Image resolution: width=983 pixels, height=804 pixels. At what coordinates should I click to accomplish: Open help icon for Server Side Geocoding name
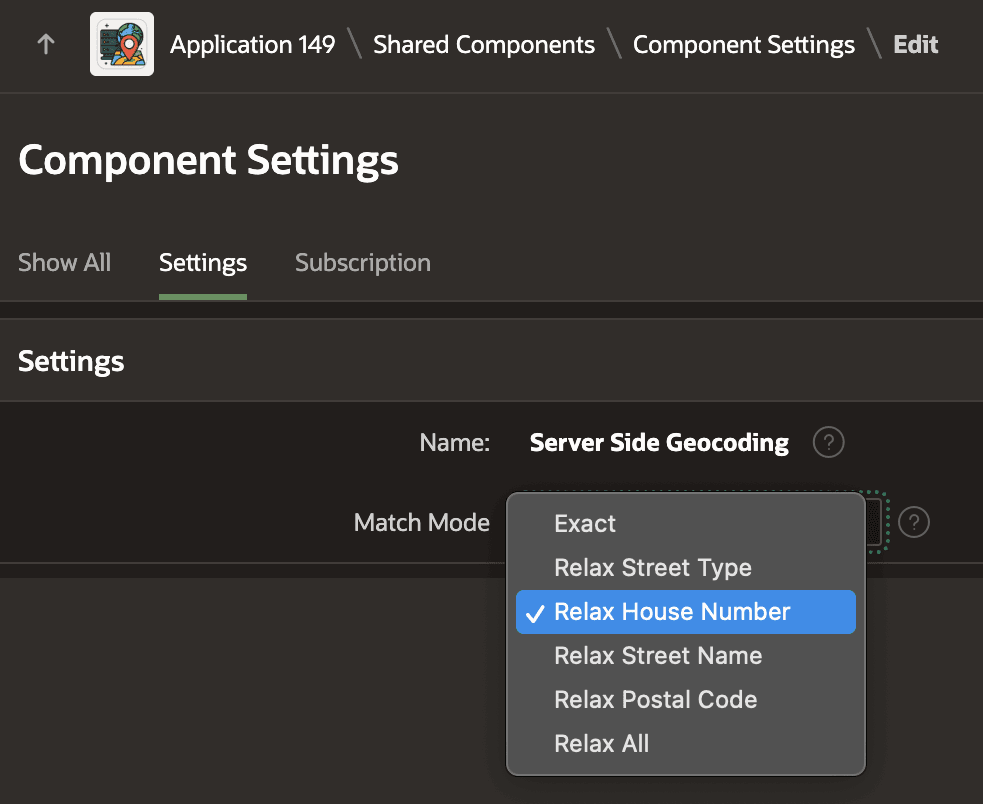[x=828, y=442]
